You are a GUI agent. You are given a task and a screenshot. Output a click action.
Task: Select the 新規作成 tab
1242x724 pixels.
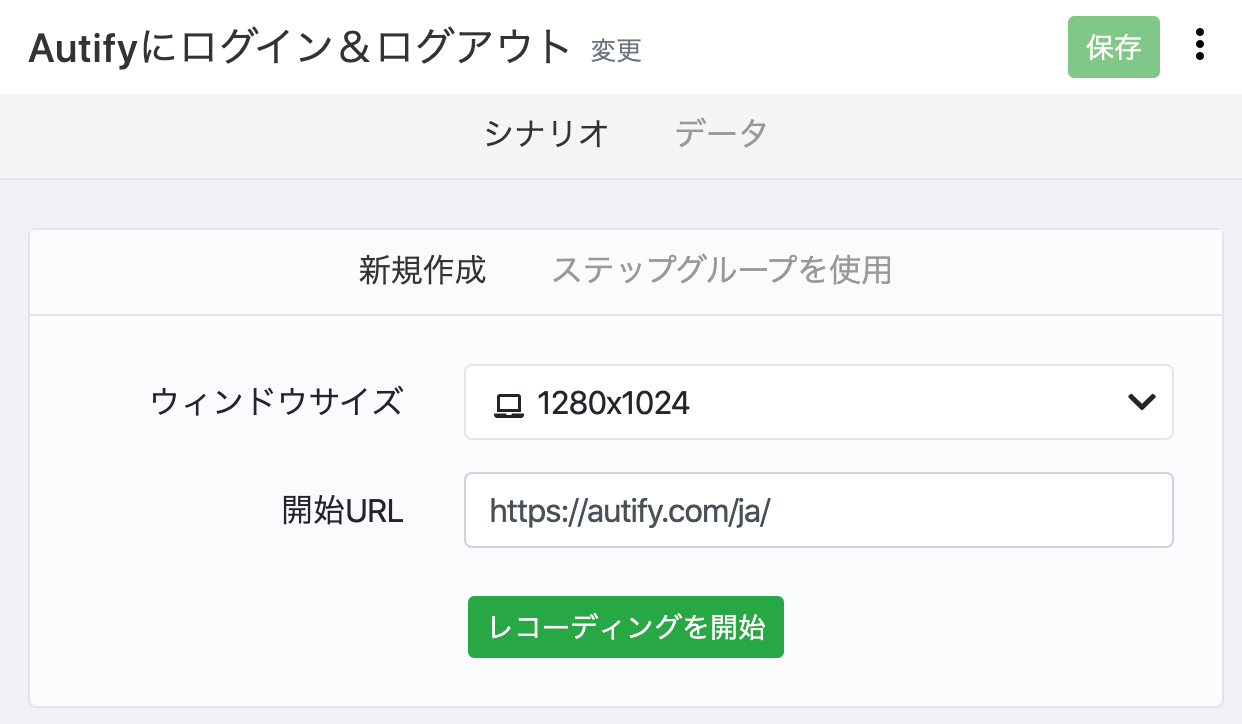tap(422, 270)
